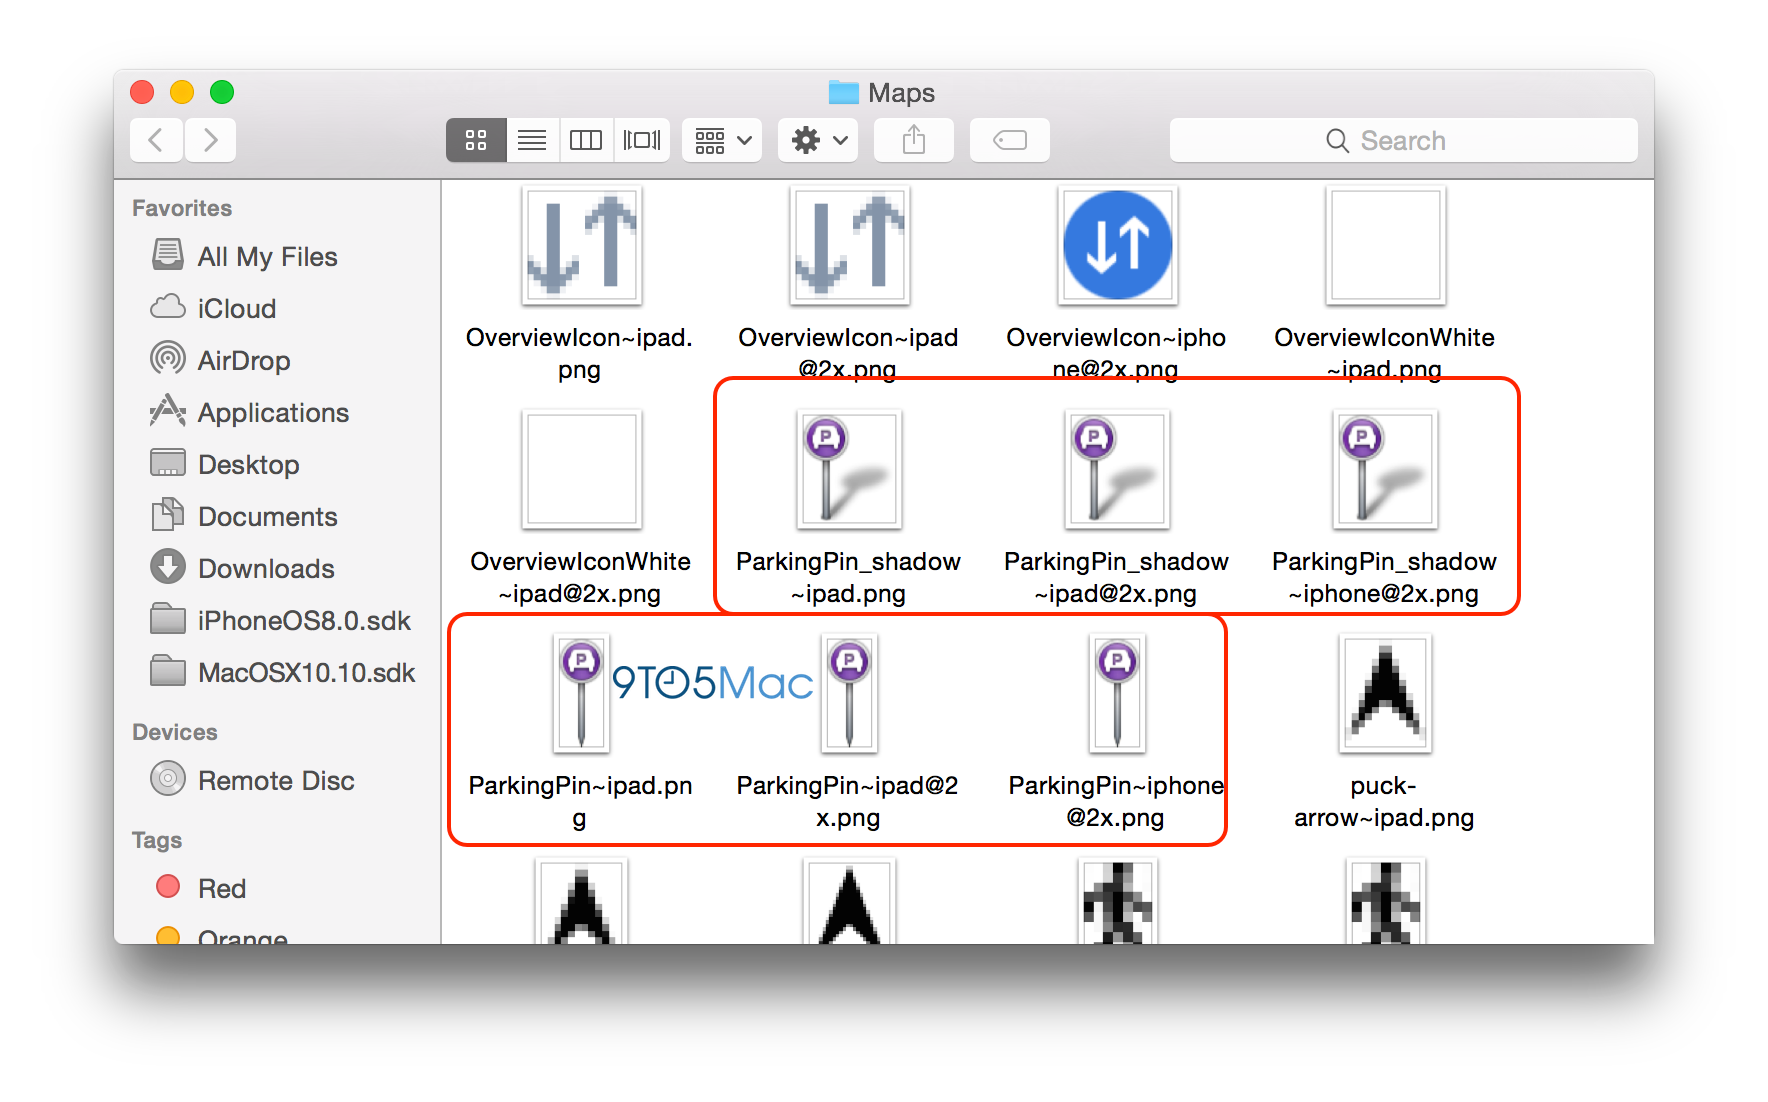The width and height of the screenshot is (1768, 1102).
Task: Open AirDrop from the sidebar
Action: (x=243, y=361)
